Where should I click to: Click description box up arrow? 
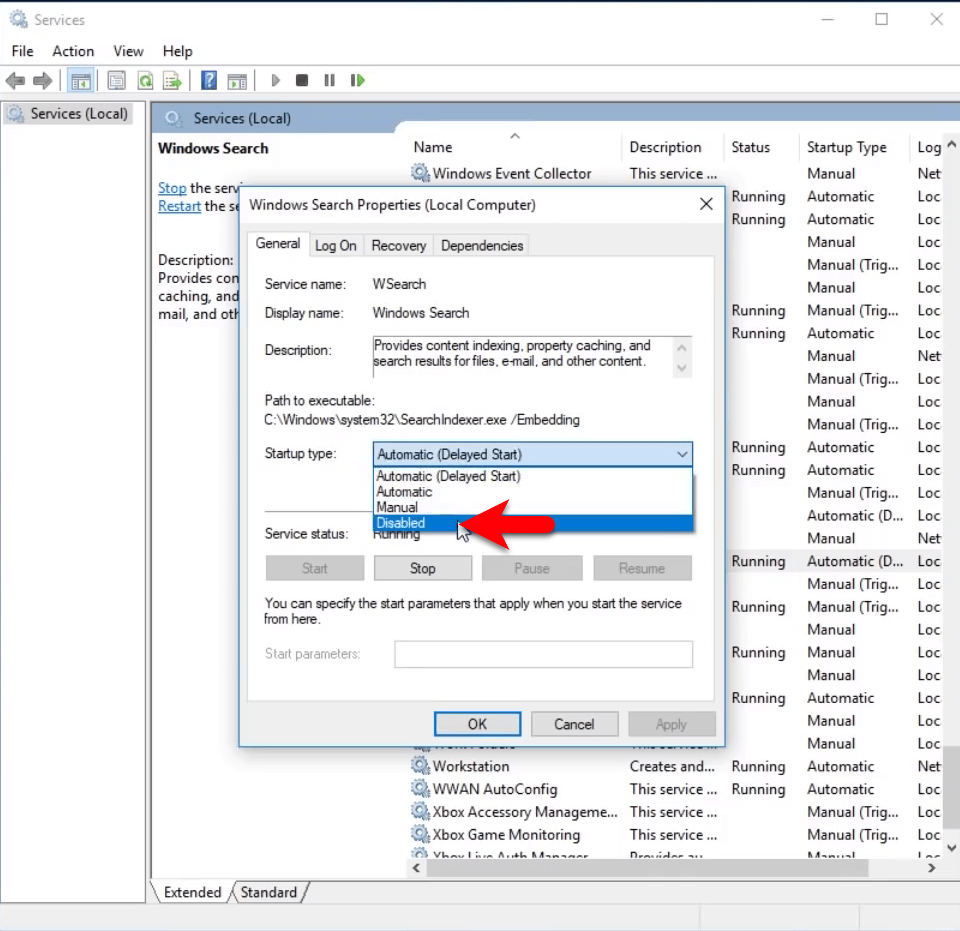681,347
